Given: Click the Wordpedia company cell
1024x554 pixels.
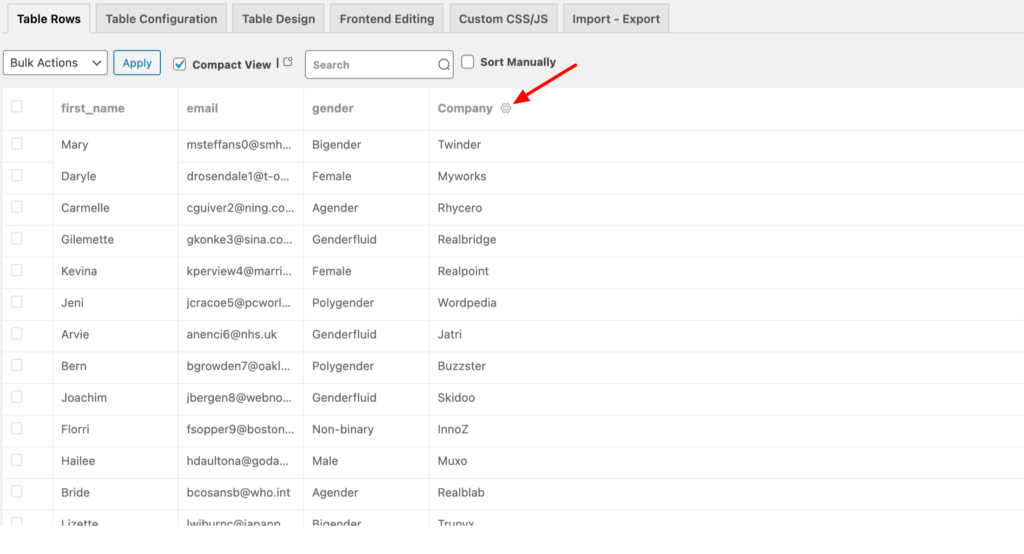Looking at the screenshot, I should click(467, 303).
